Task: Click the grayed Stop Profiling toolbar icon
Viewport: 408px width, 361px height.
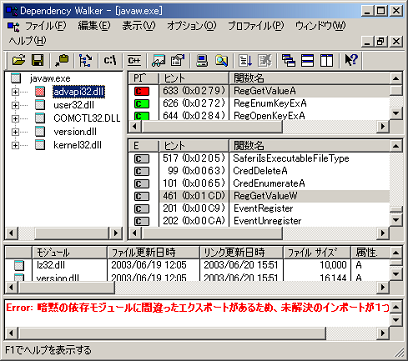Action: coord(265,61)
